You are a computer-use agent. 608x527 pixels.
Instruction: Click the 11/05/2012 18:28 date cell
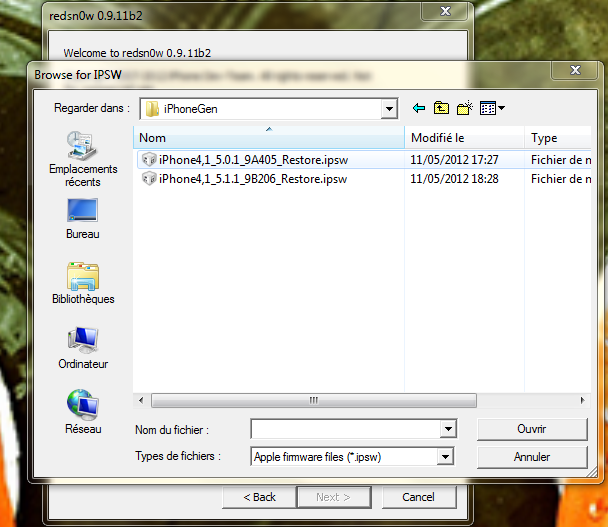(454, 179)
